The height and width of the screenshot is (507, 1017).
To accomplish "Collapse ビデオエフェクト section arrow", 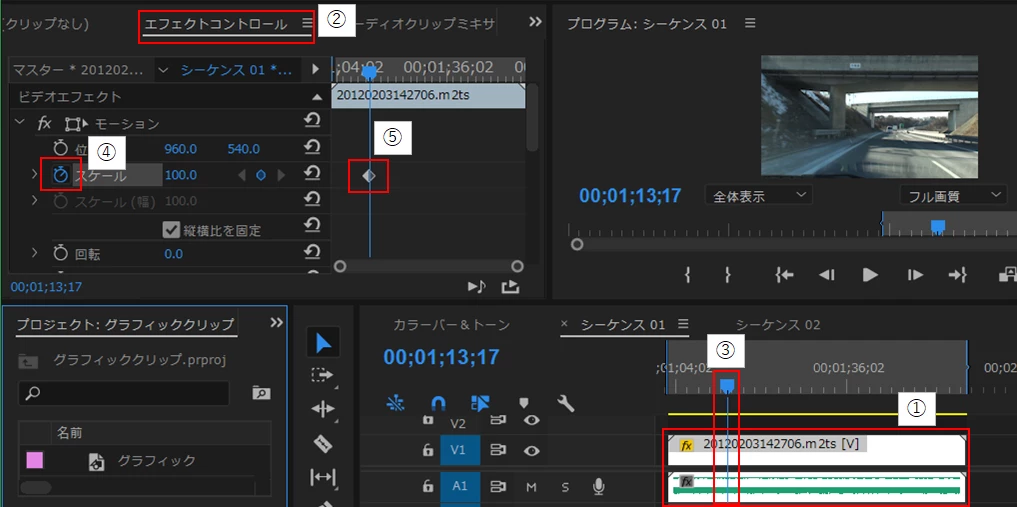I will point(317,97).
